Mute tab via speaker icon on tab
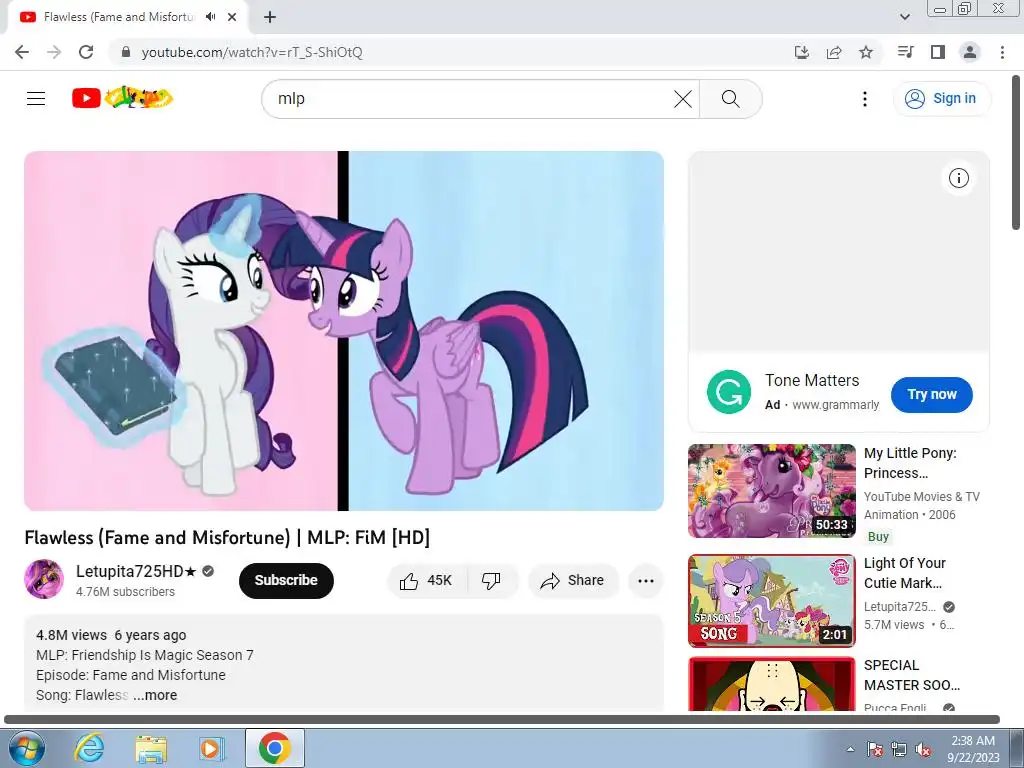Screen dimensions: 1024x768 tap(210, 17)
